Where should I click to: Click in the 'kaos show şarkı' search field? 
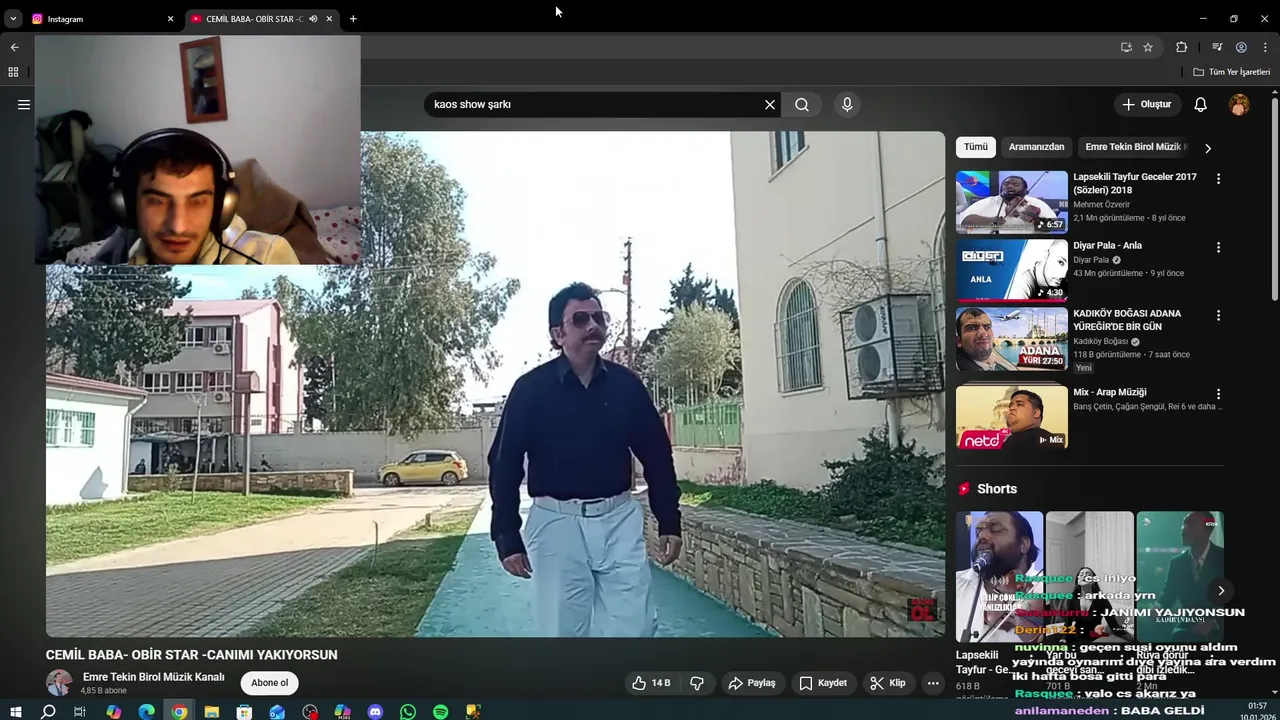(596, 104)
